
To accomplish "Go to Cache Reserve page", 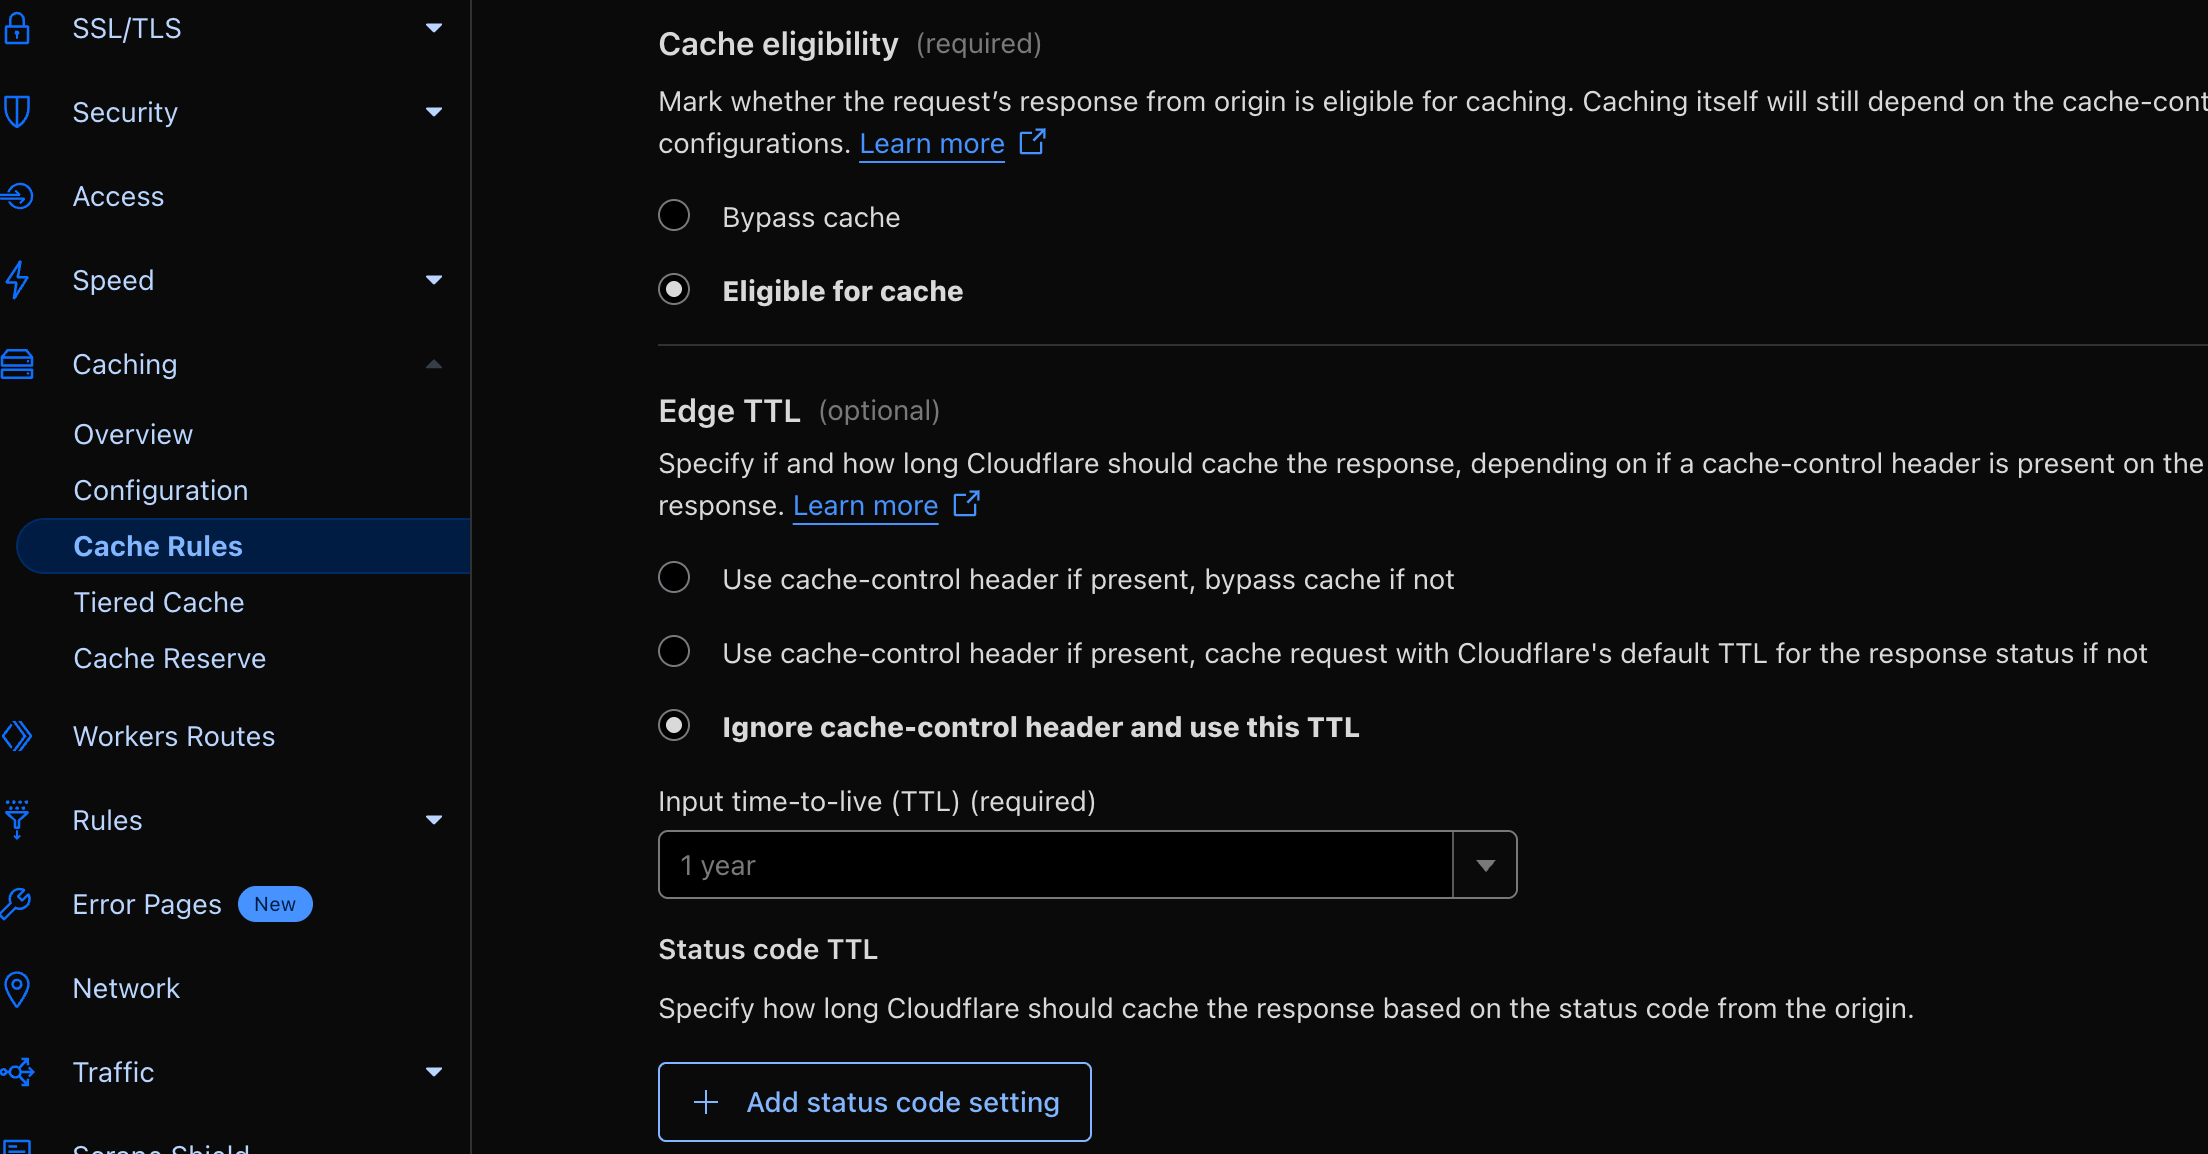I will [x=170, y=658].
